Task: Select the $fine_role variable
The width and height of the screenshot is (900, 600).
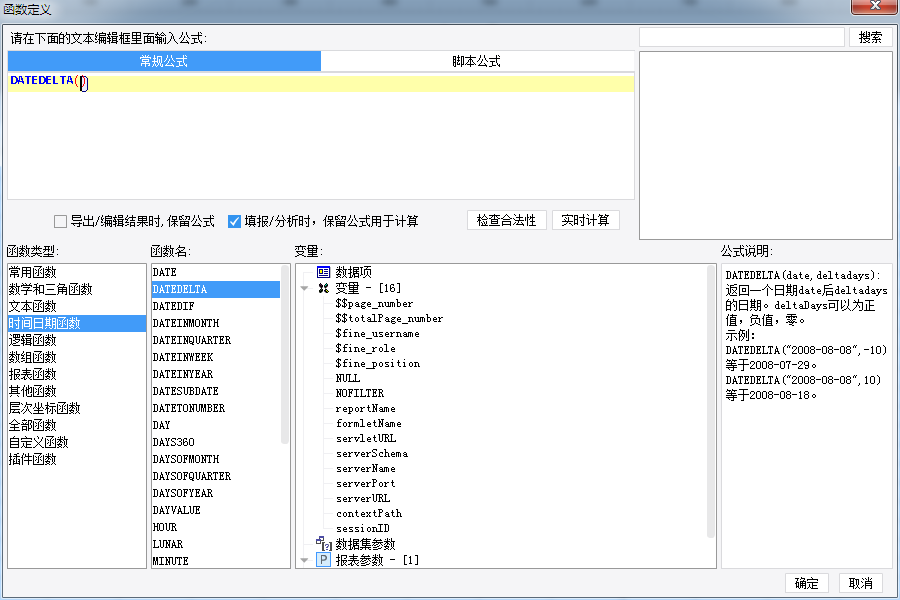Action: pos(366,349)
